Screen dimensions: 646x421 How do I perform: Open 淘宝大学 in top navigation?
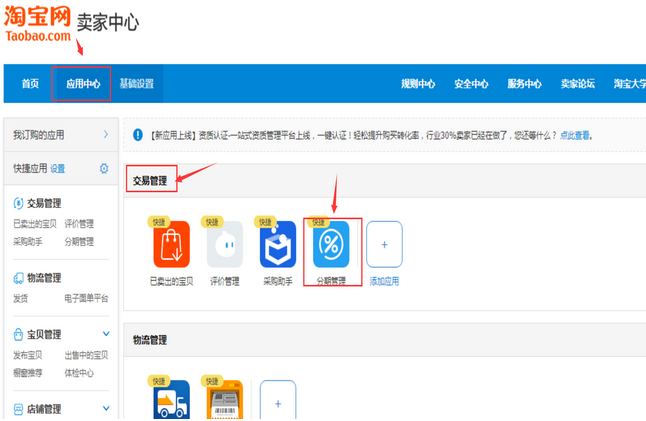(x=630, y=84)
